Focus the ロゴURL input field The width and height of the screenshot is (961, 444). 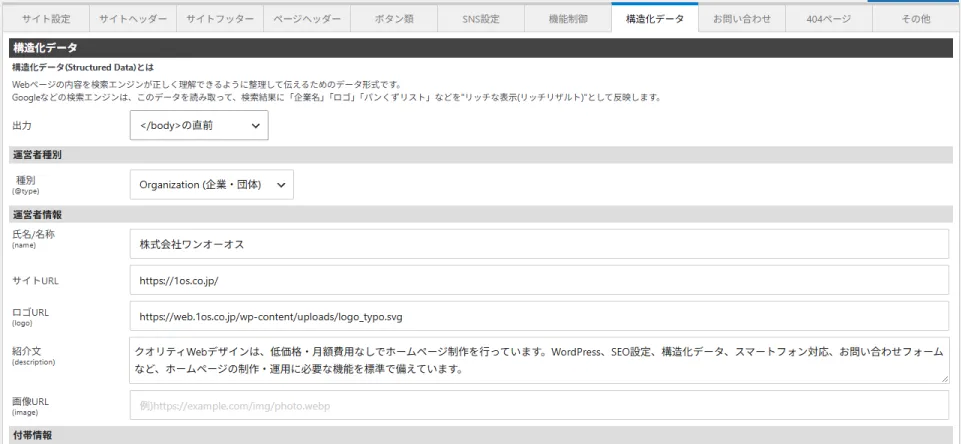pos(539,316)
